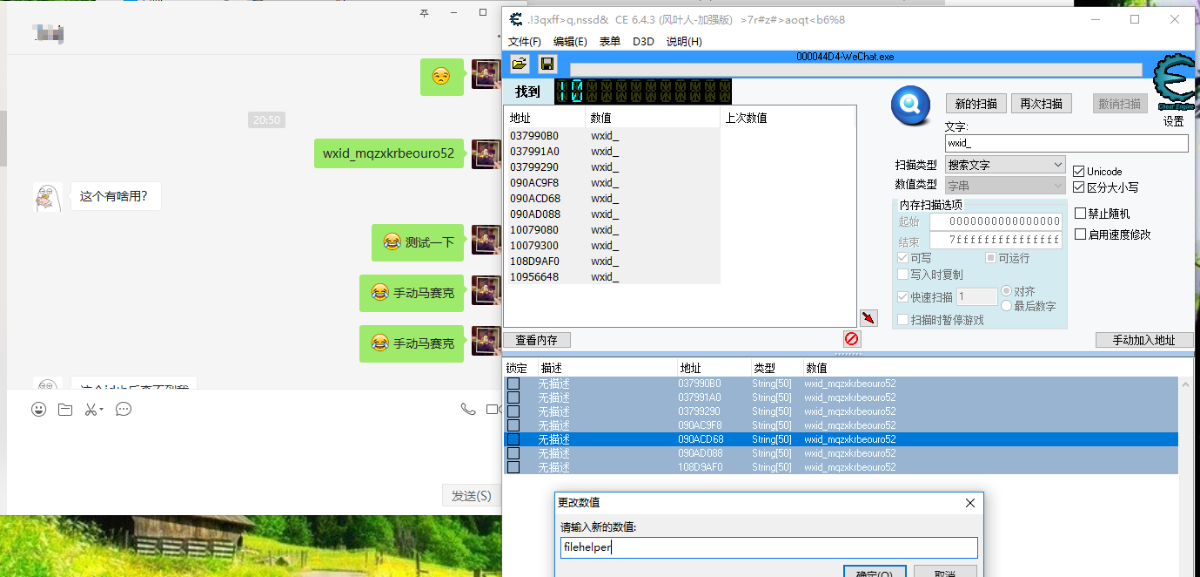
Task: Select address list row 03799290
Action: pyautogui.click(x=841, y=411)
